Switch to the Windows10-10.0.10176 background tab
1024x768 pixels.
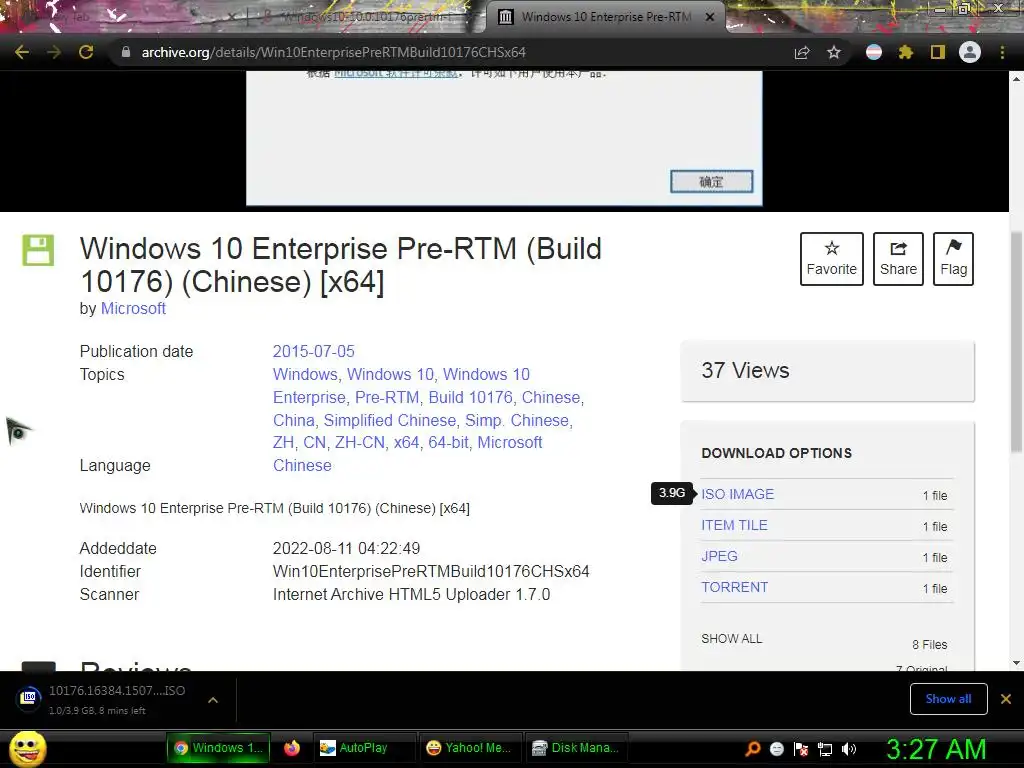(366, 17)
